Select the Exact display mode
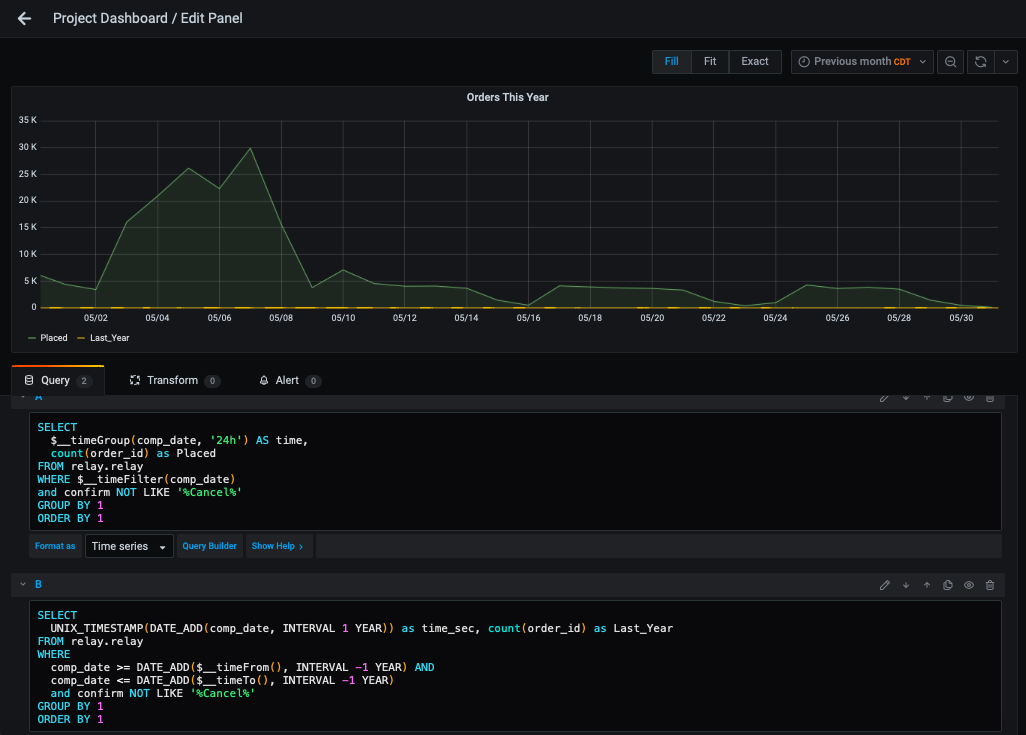This screenshot has height=735, width=1026. (755, 62)
